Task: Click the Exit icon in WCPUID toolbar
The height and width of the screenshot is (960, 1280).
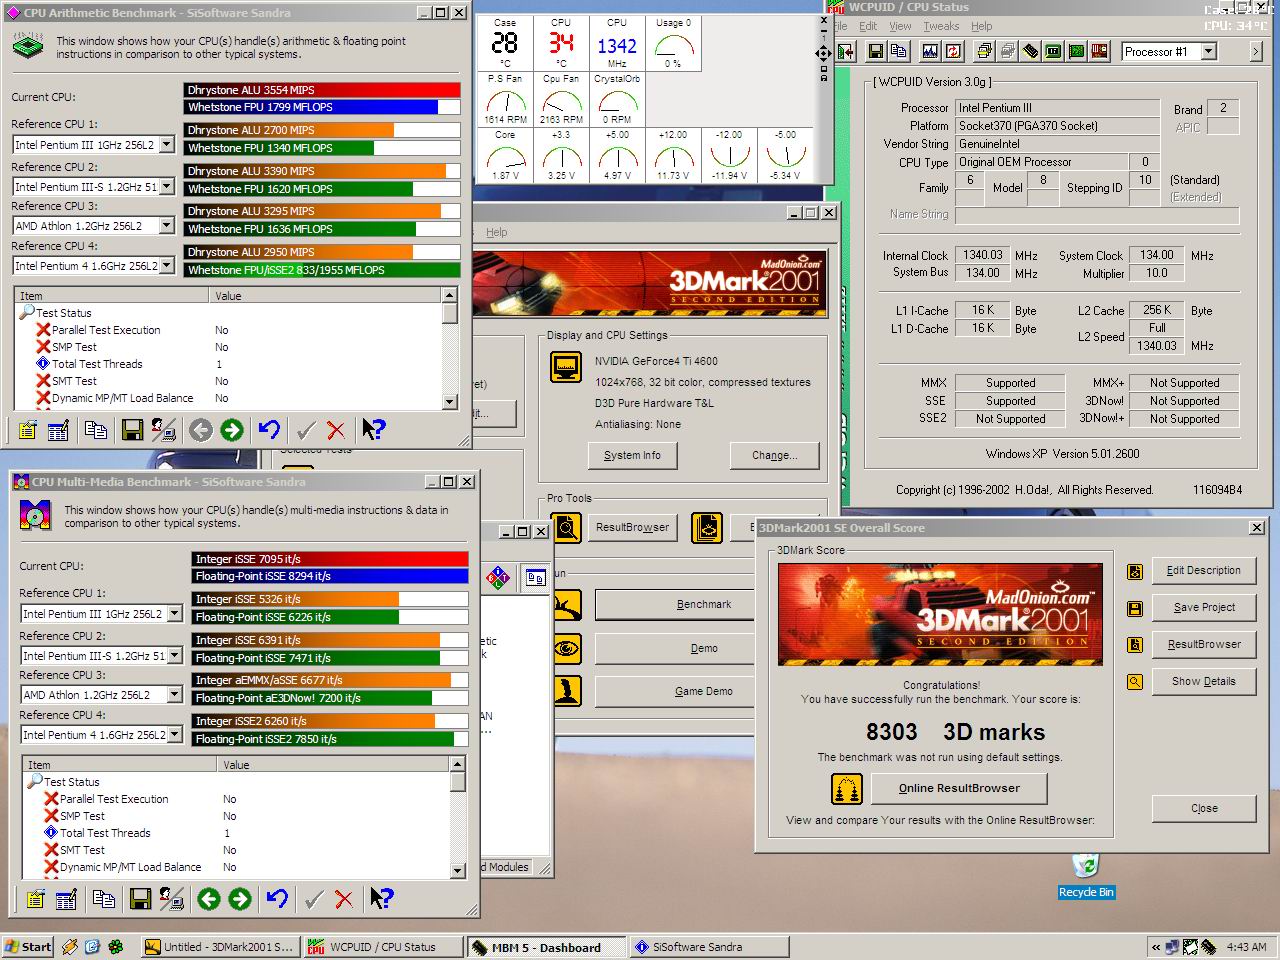Action: (x=846, y=51)
